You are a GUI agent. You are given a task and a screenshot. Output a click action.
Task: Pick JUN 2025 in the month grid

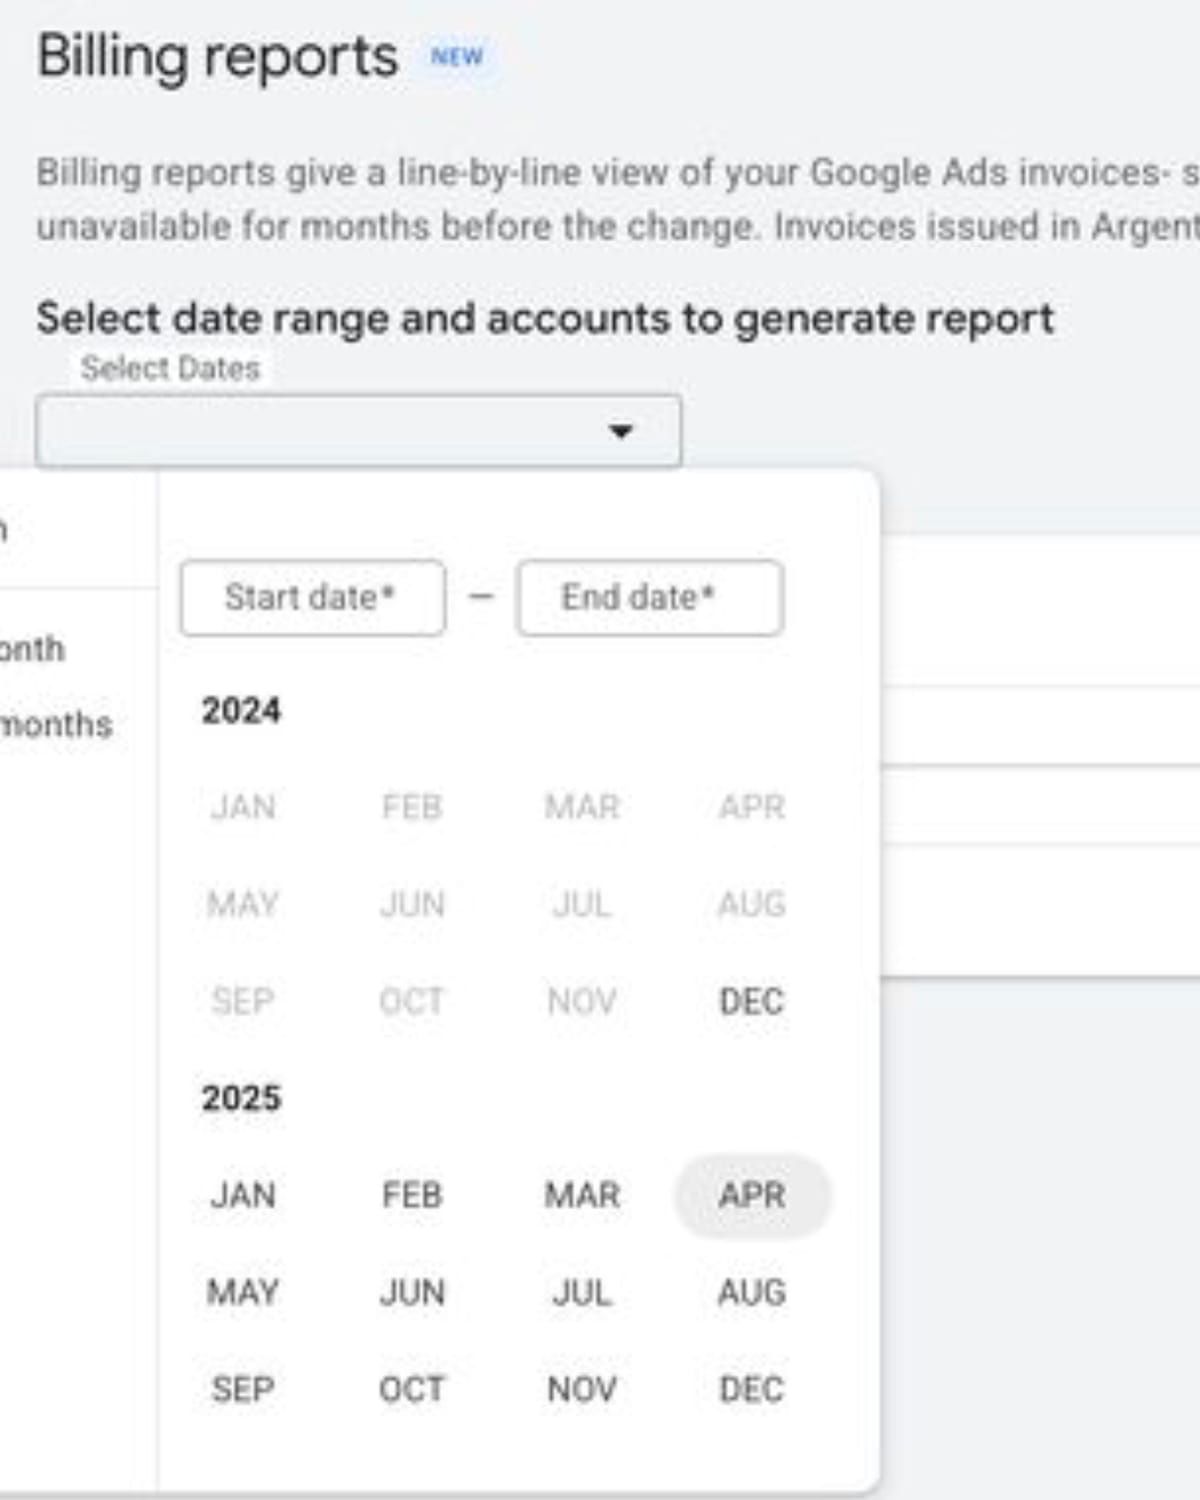click(411, 1291)
